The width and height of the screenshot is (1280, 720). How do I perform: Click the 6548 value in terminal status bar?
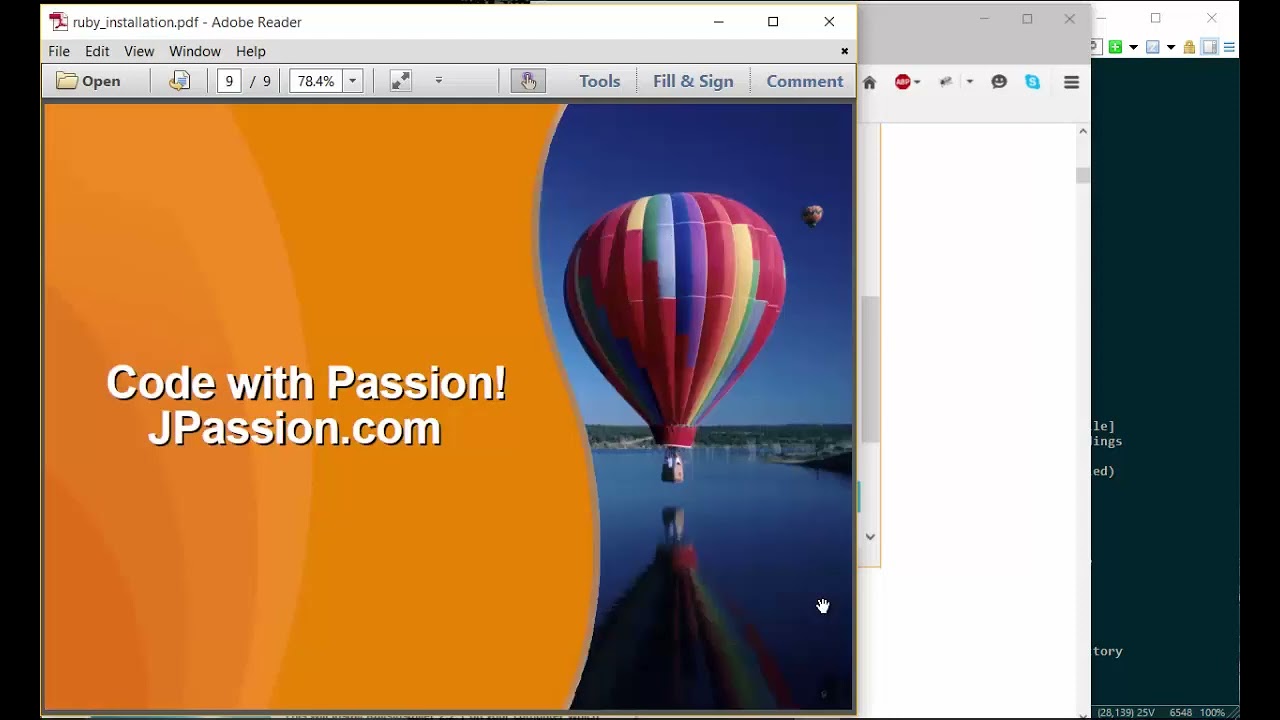coord(1181,713)
